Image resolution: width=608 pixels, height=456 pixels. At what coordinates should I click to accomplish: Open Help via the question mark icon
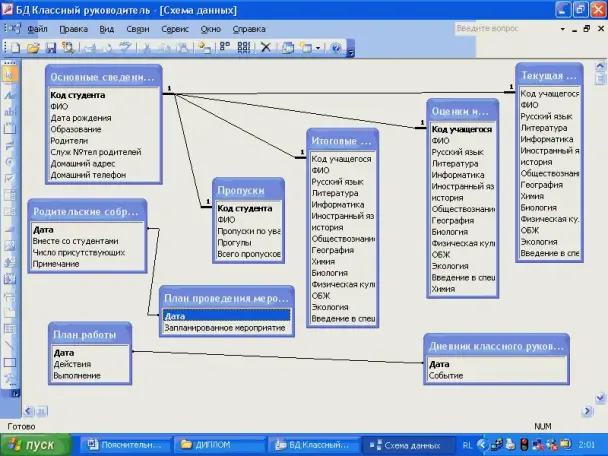pos(336,47)
